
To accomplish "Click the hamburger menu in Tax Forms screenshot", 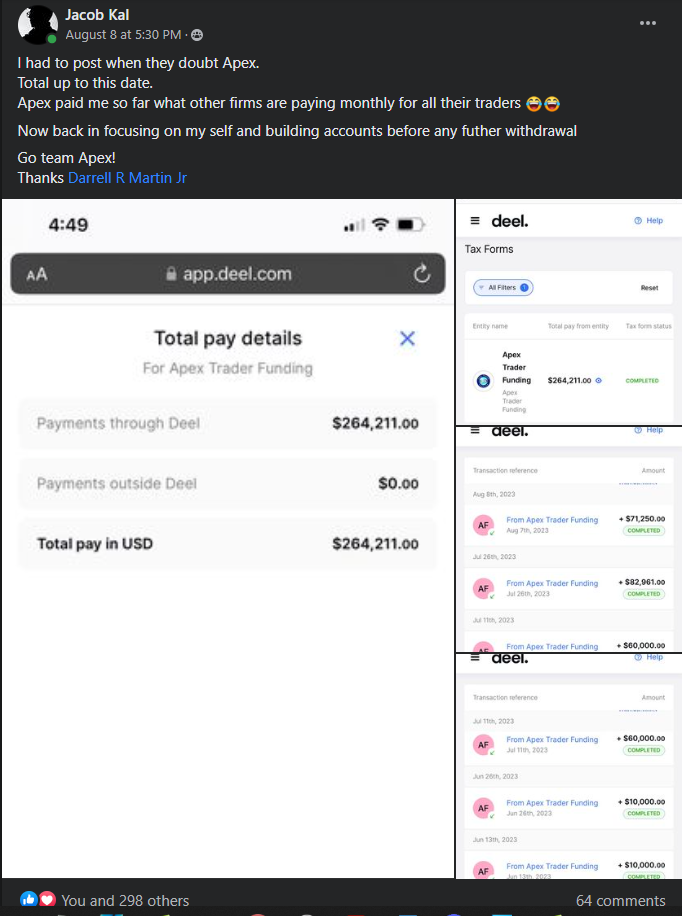I will tap(475, 221).
